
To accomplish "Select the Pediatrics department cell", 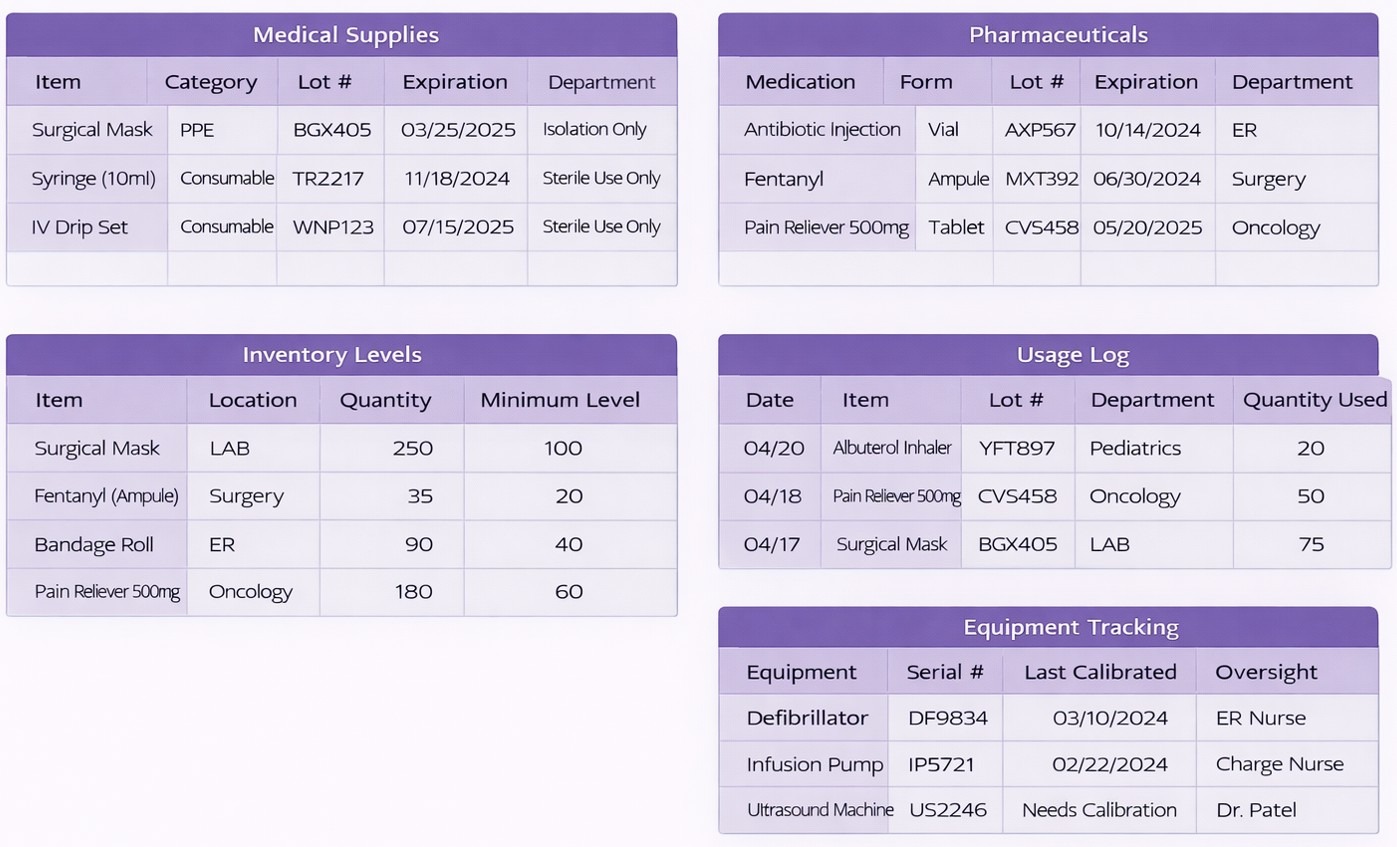I will [1135, 448].
